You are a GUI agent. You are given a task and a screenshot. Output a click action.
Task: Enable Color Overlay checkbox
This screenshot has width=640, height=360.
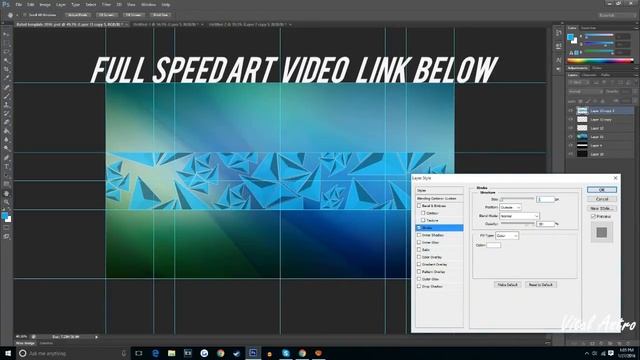(x=419, y=257)
